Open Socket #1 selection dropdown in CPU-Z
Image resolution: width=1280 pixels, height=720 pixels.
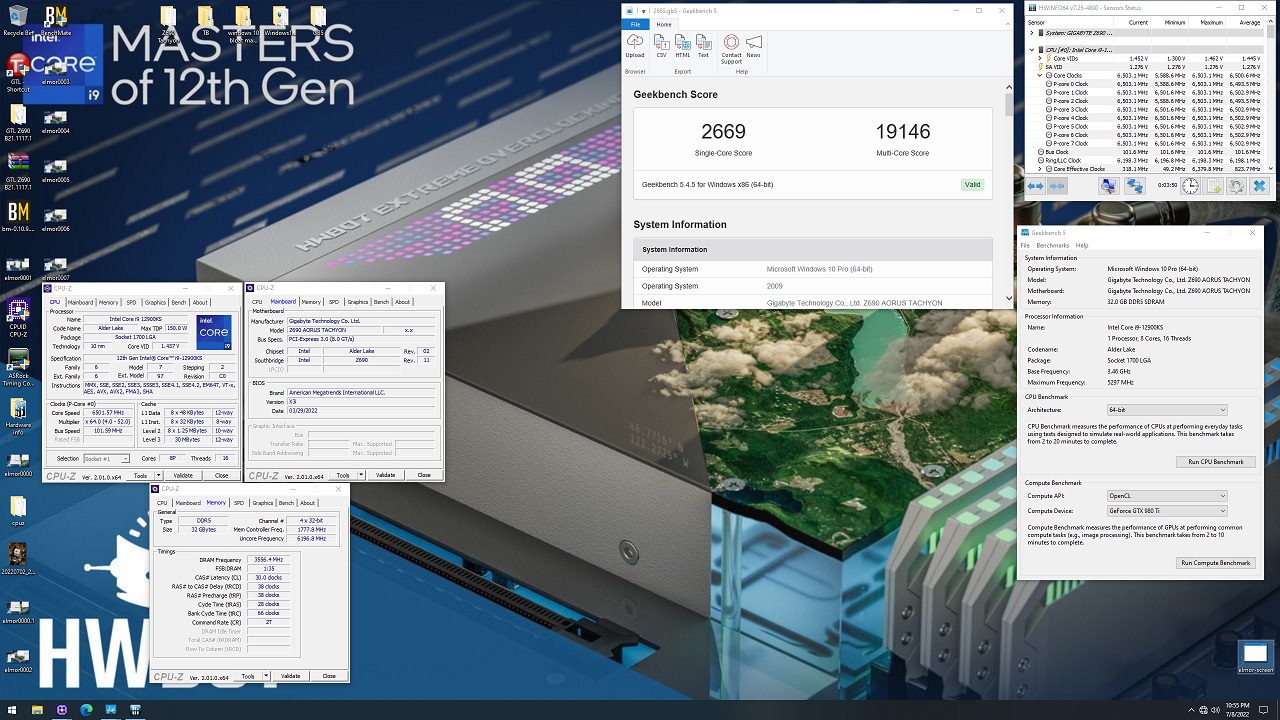105,458
